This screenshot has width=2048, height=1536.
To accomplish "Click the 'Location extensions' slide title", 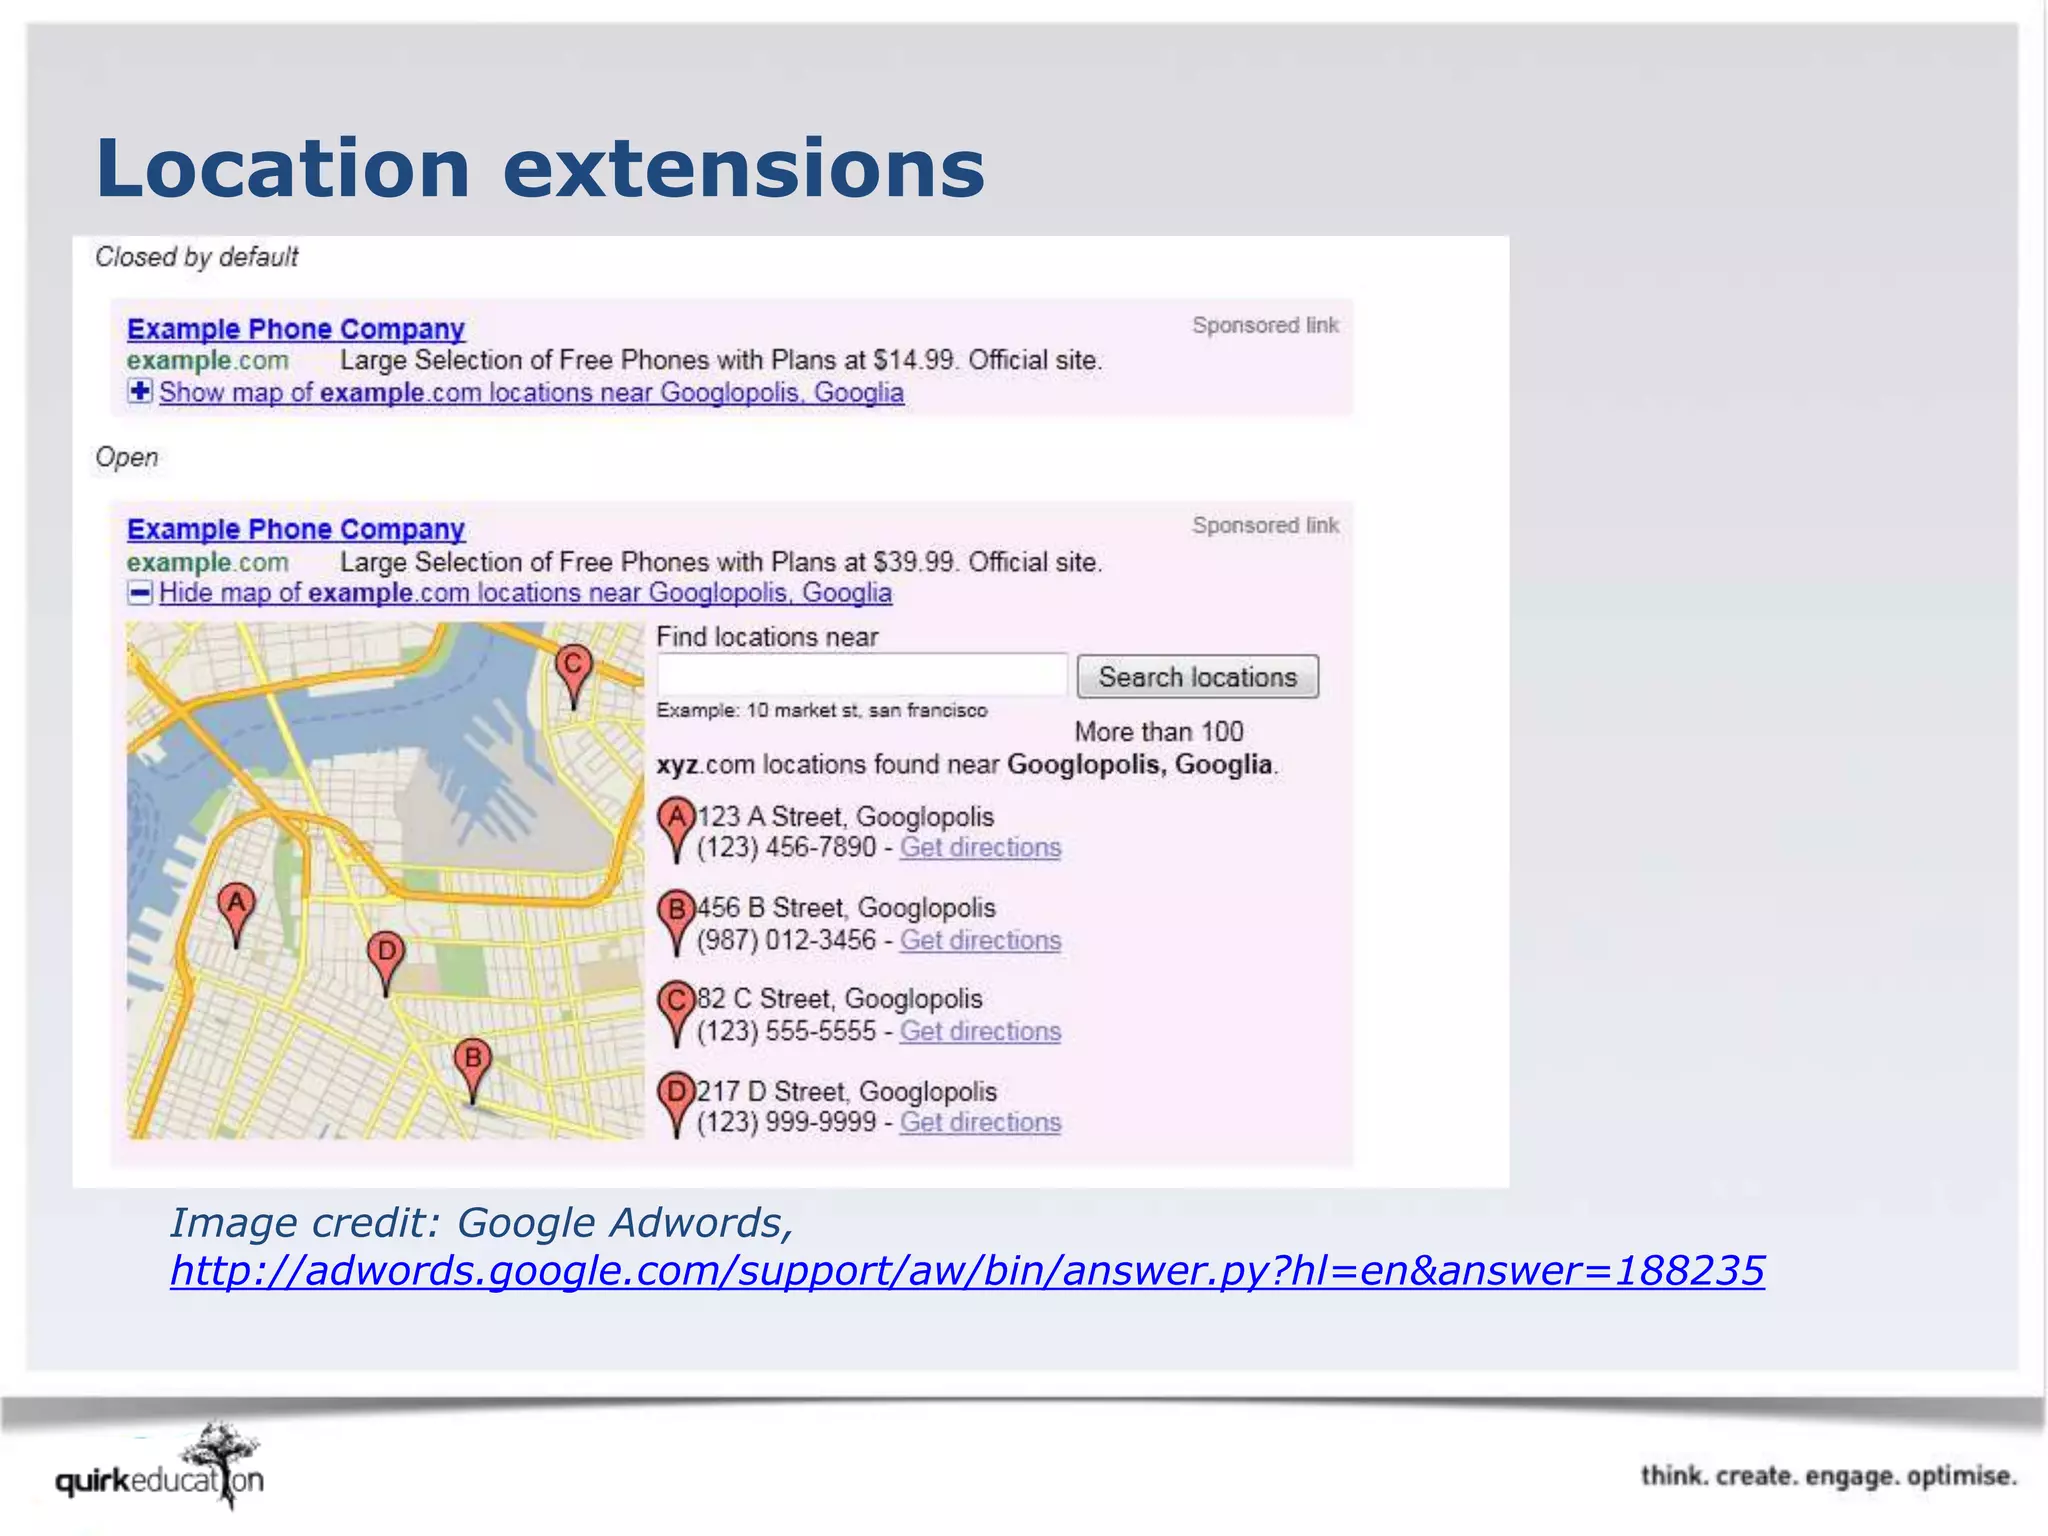I will click(540, 168).
